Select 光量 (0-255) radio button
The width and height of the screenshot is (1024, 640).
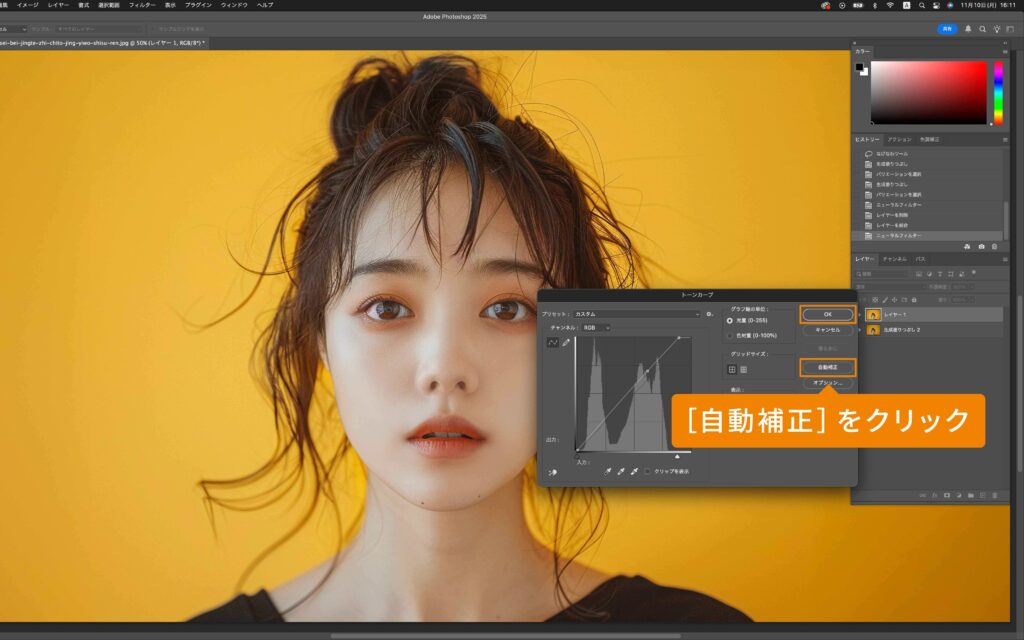(x=729, y=321)
